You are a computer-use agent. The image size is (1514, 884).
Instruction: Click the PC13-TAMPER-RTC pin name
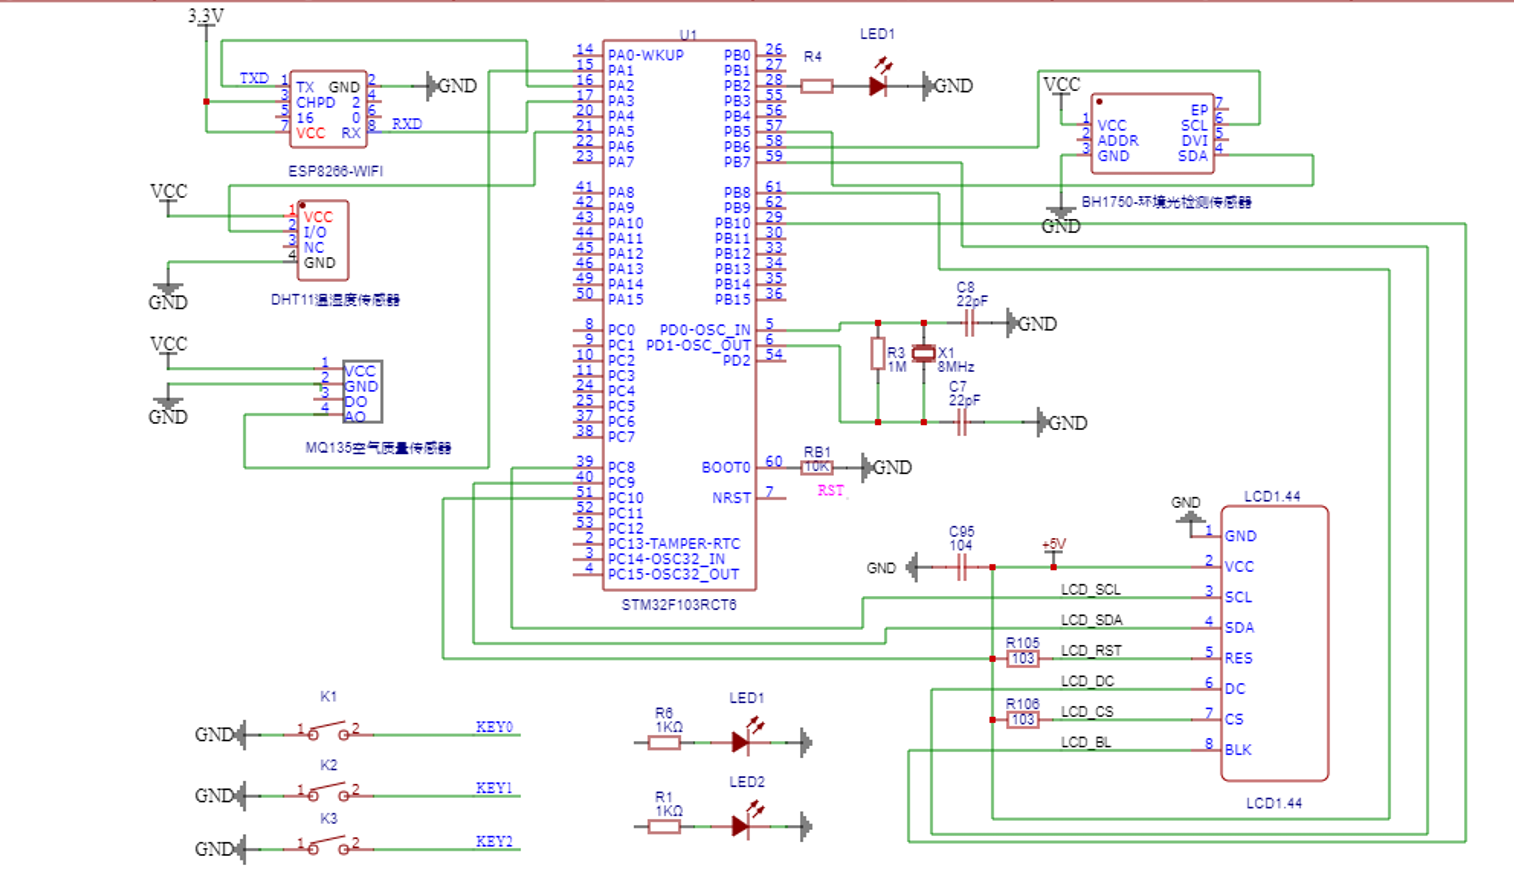[x=674, y=544]
